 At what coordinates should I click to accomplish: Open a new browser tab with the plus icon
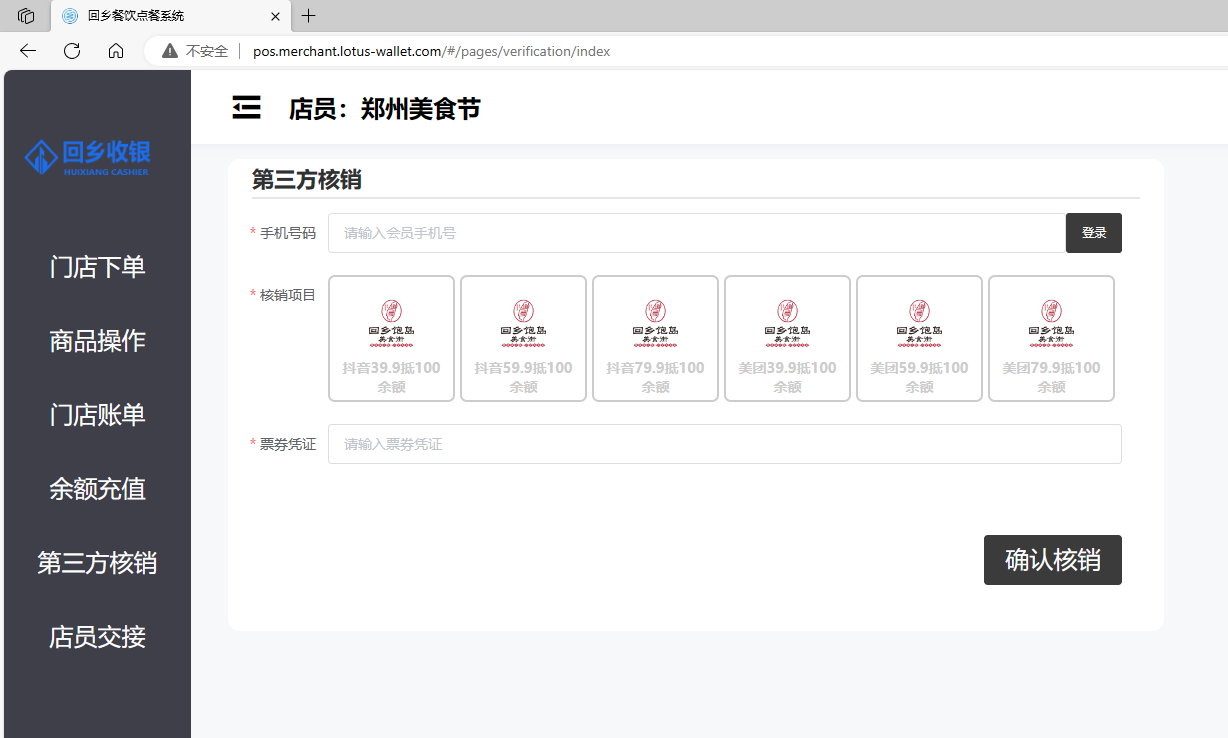click(308, 16)
